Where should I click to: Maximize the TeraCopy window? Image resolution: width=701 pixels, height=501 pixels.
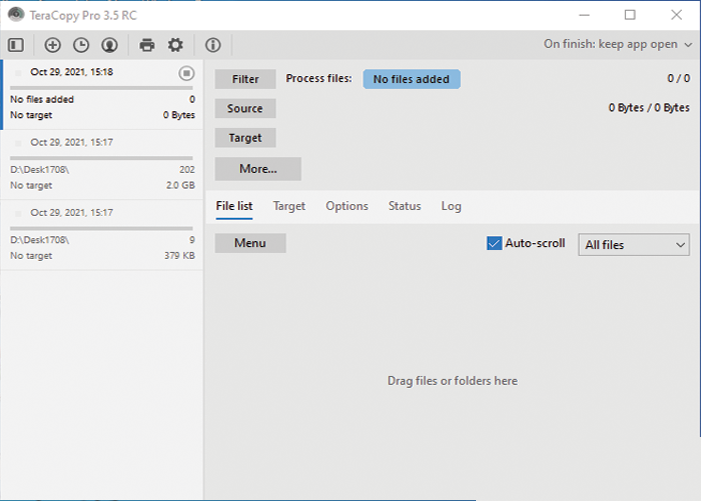[x=630, y=15]
